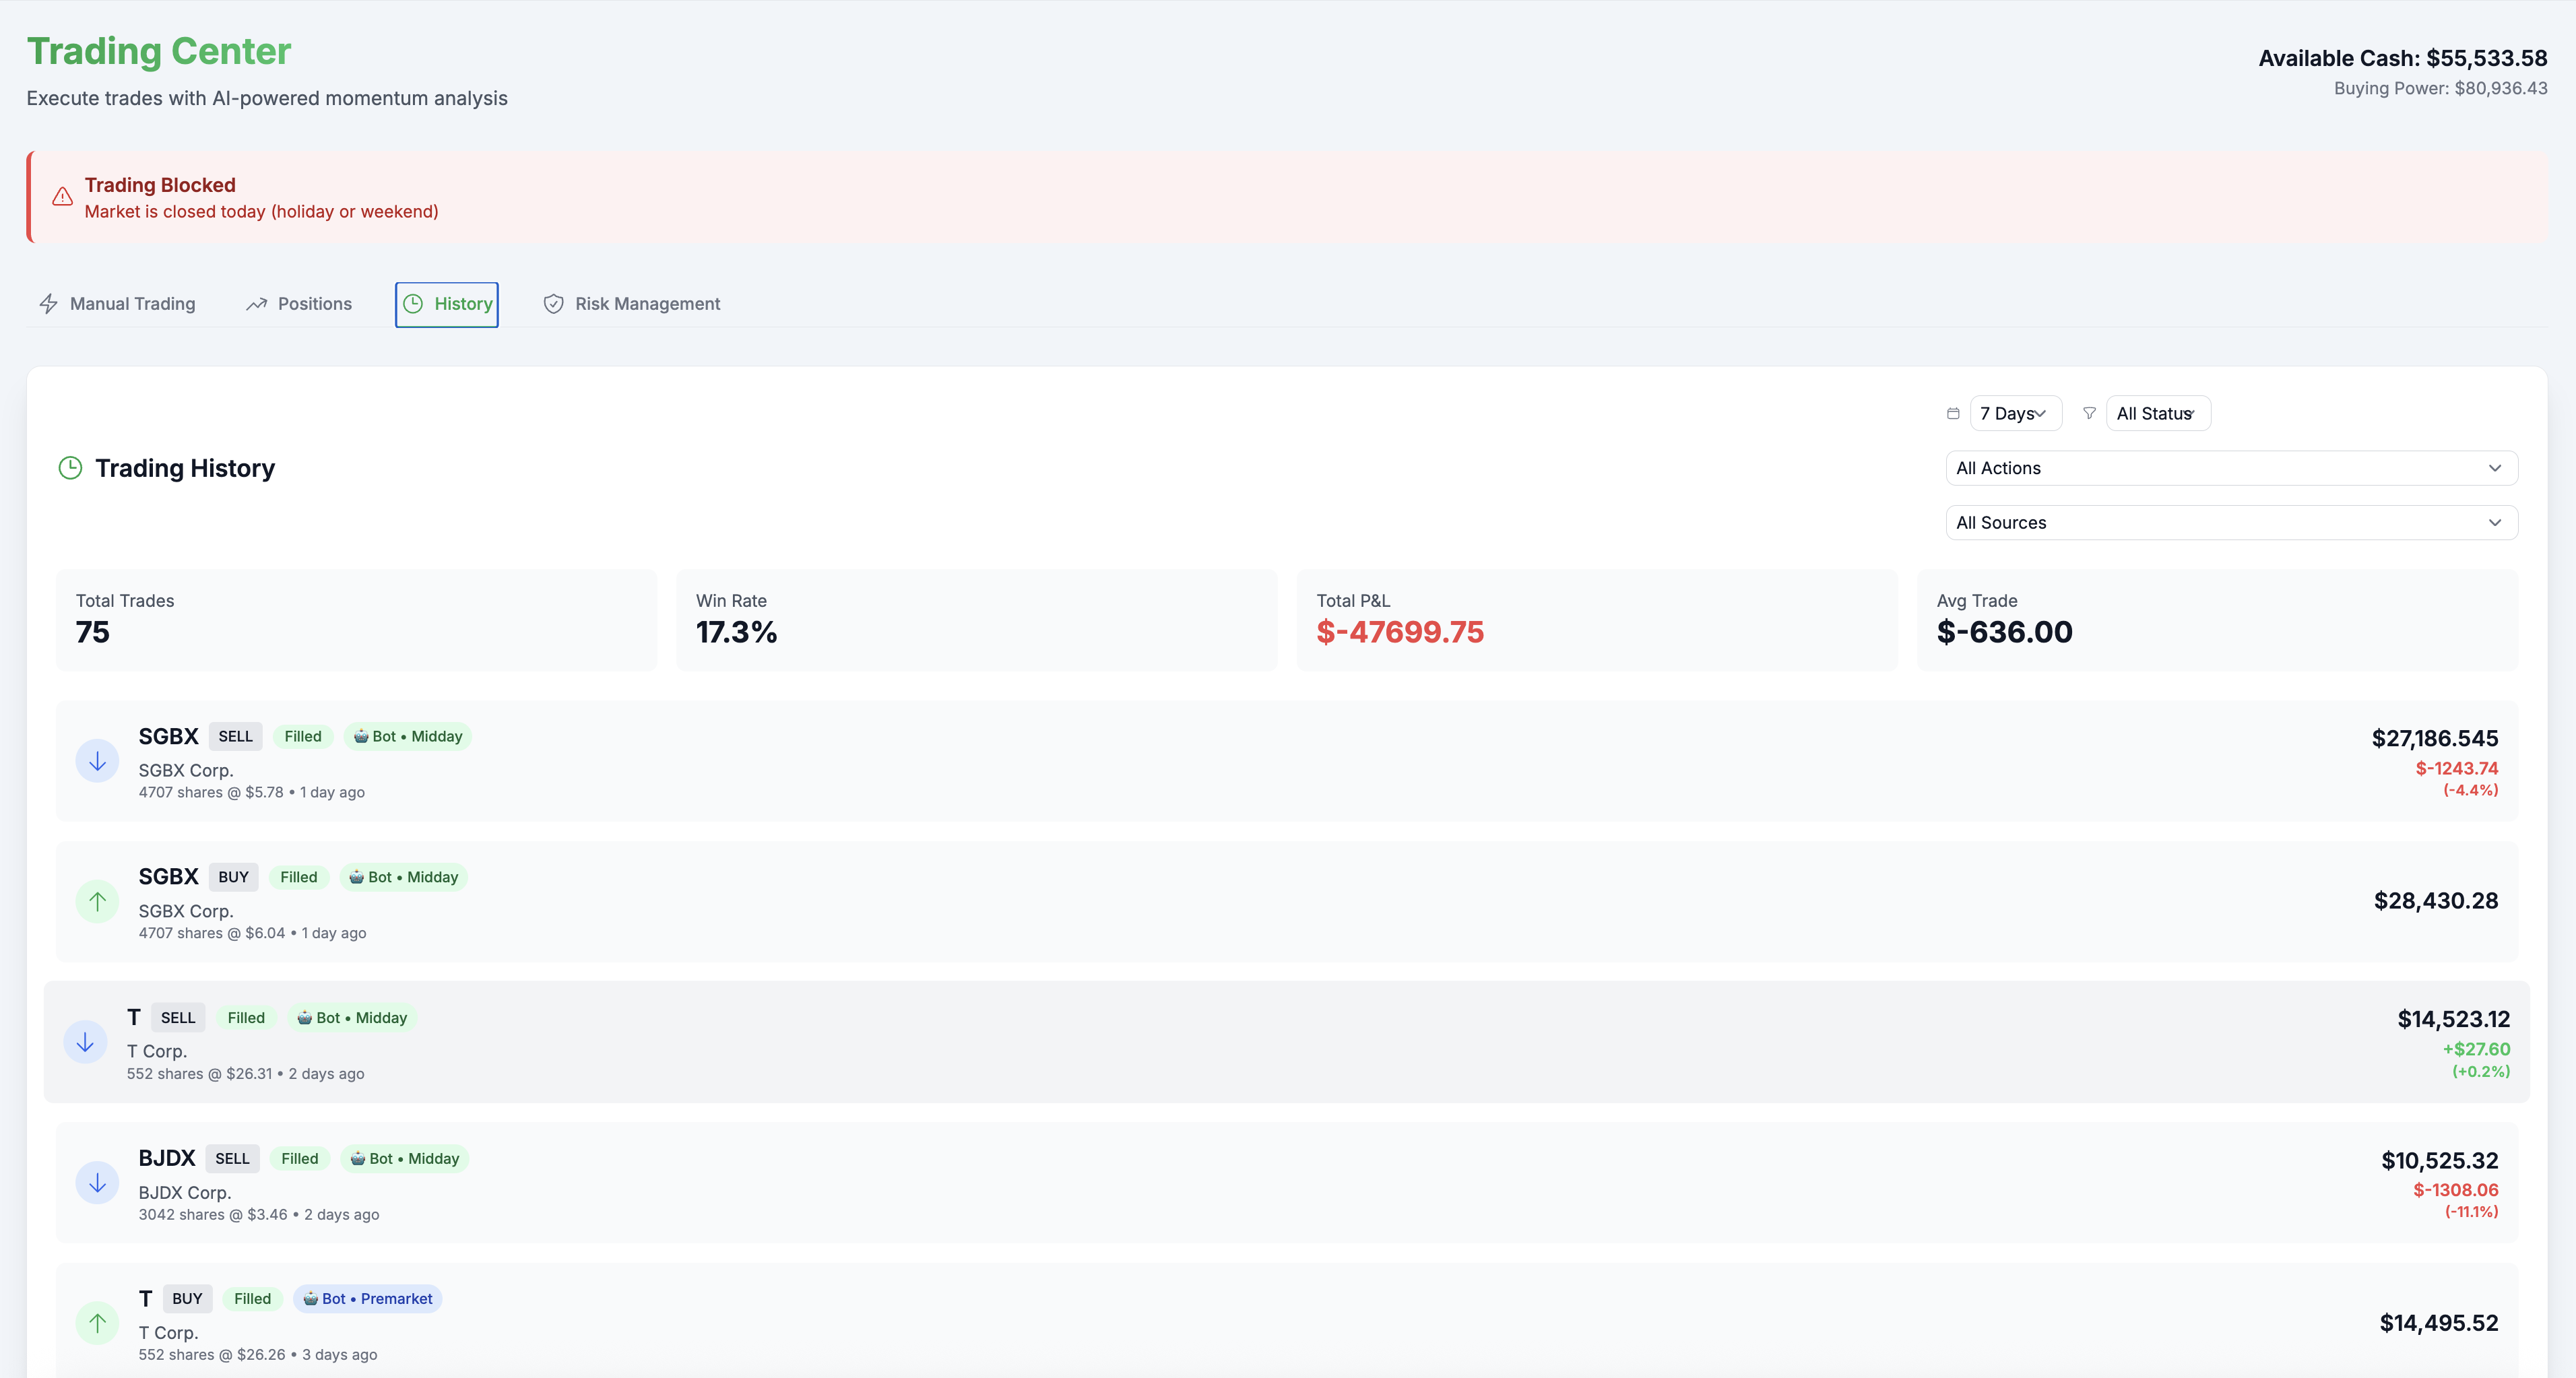The width and height of the screenshot is (2576, 1378).
Task: Click the clock icon next to Trading History heading
Action: point(70,468)
